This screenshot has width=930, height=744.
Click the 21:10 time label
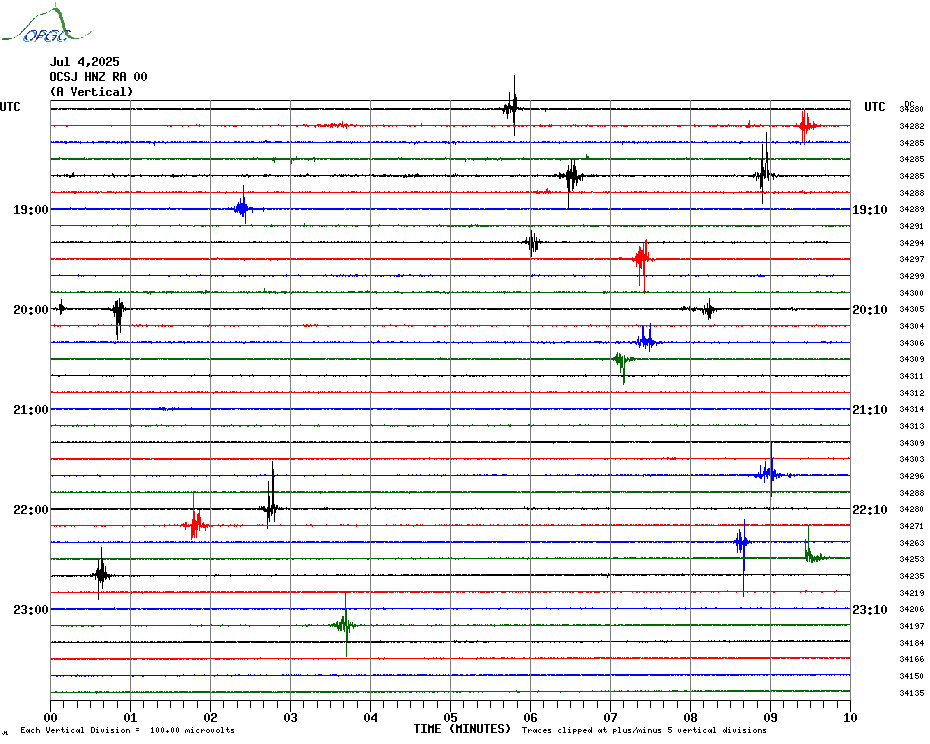pos(870,409)
